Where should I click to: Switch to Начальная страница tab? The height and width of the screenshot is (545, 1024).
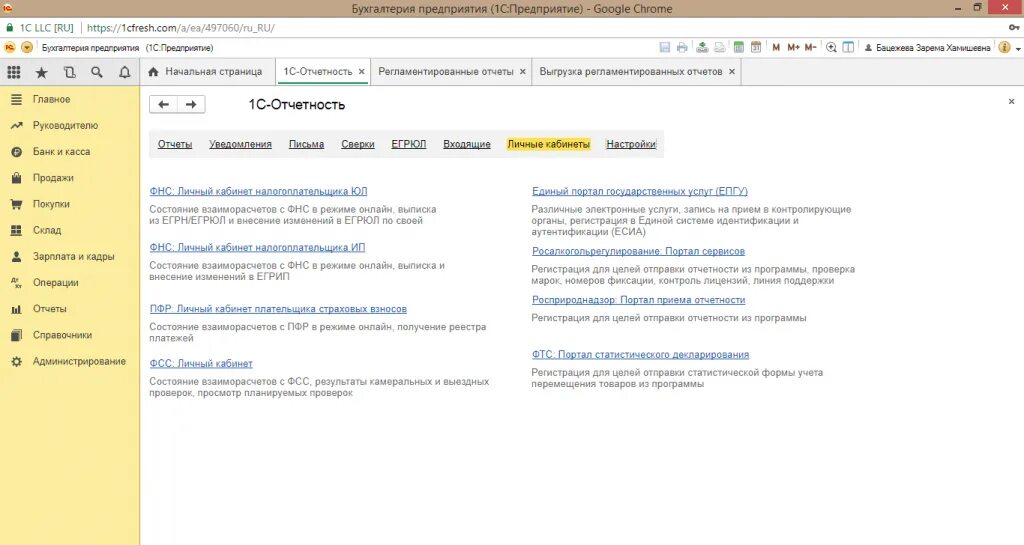point(205,72)
